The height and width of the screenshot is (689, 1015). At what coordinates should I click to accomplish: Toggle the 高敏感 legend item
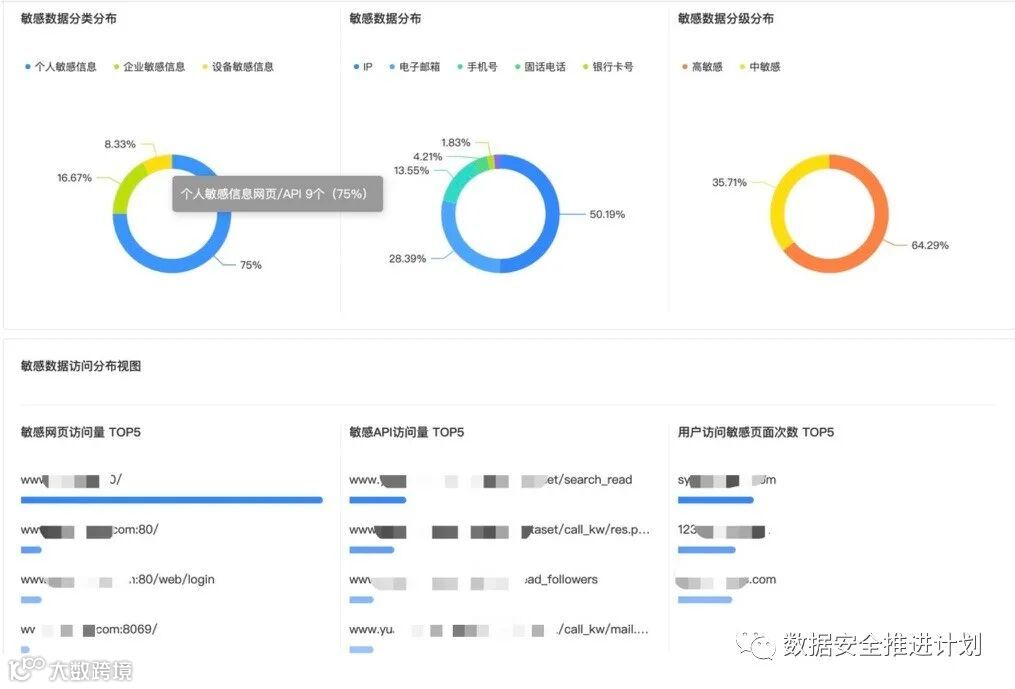(x=702, y=67)
